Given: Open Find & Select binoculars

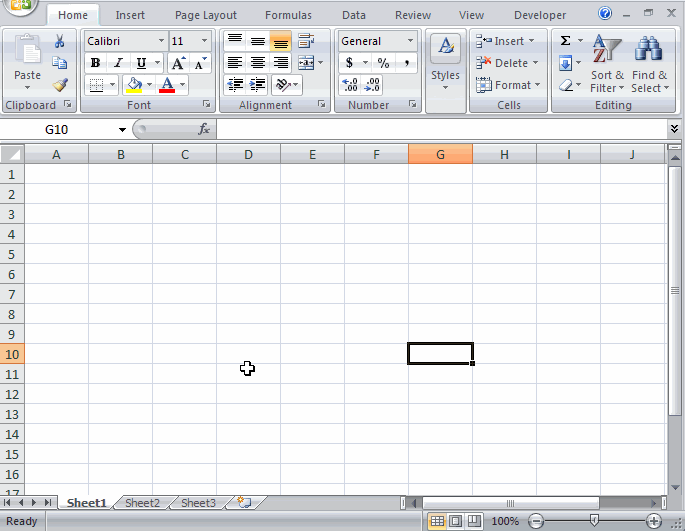Looking at the screenshot, I should click(650, 64).
